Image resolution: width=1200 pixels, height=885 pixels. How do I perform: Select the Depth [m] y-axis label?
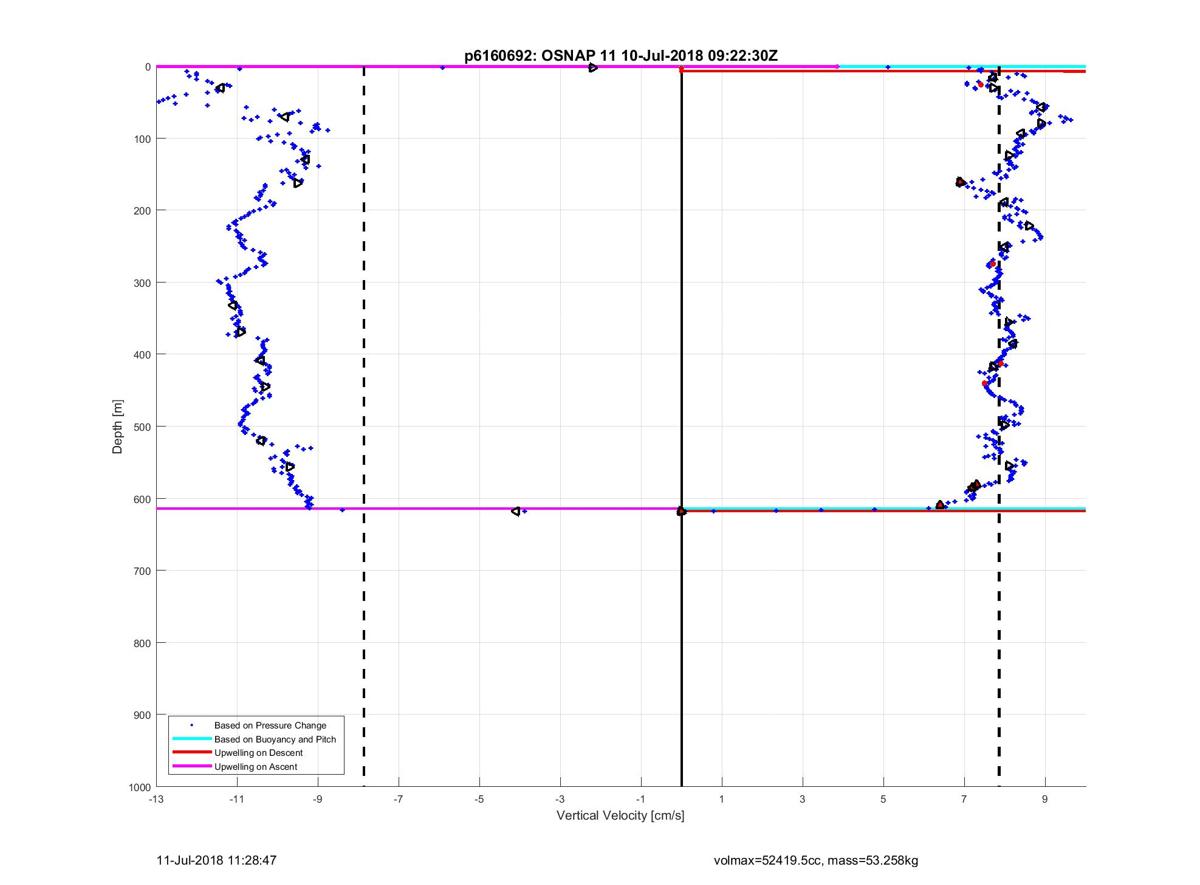coord(118,427)
